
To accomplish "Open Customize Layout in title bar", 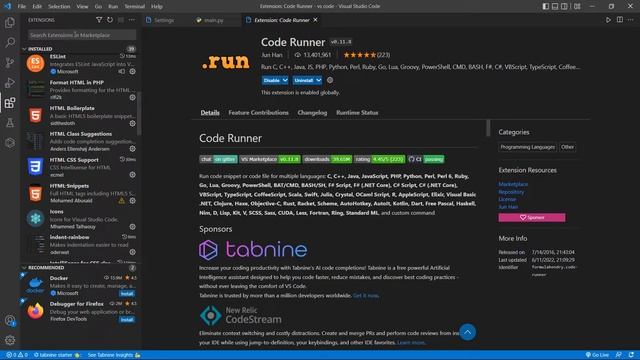I will (x=577, y=6).
